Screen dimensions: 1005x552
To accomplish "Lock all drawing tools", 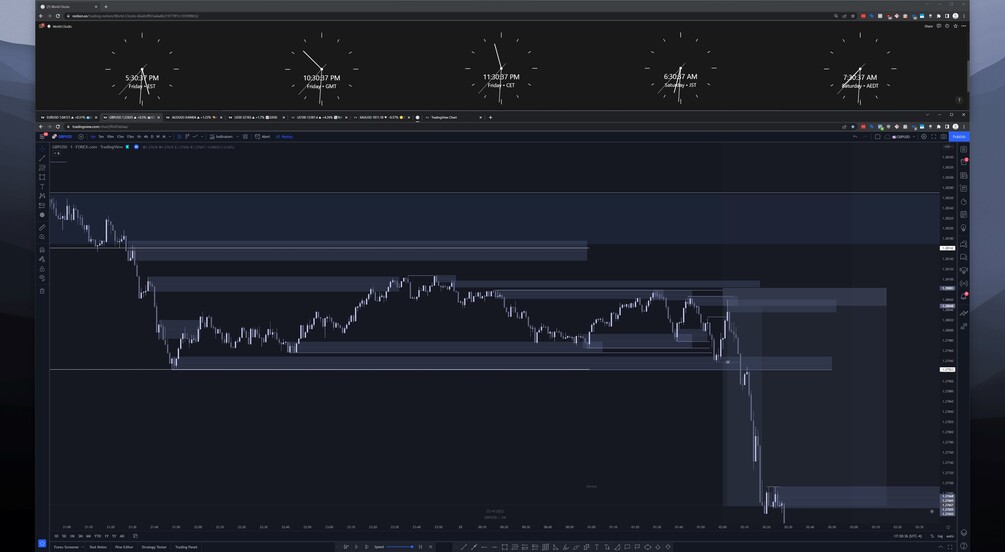I will [42, 269].
